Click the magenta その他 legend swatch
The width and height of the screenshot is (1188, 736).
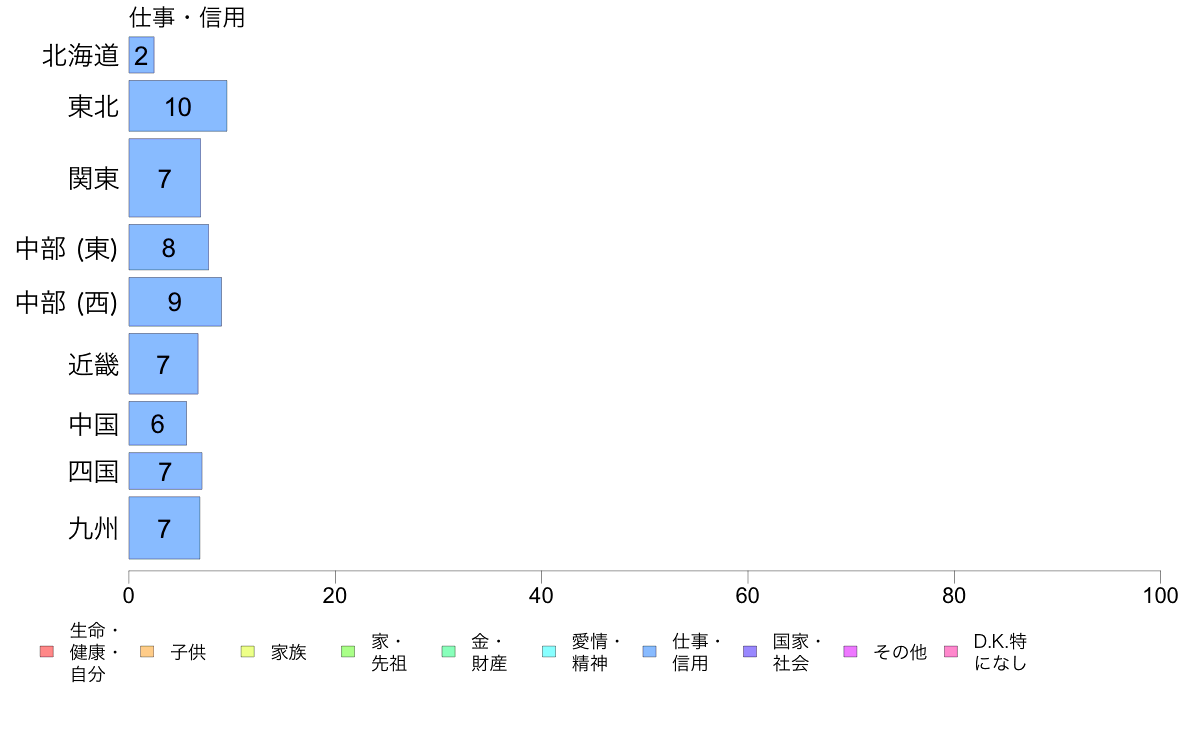point(850,652)
